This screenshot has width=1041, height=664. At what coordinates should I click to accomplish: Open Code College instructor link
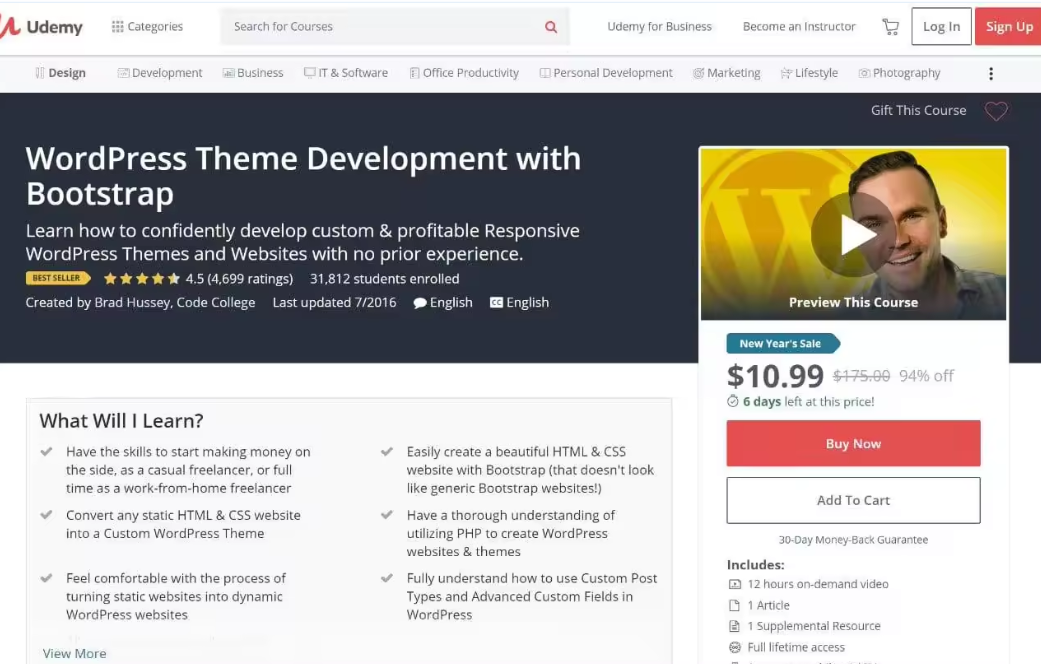tap(216, 303)
